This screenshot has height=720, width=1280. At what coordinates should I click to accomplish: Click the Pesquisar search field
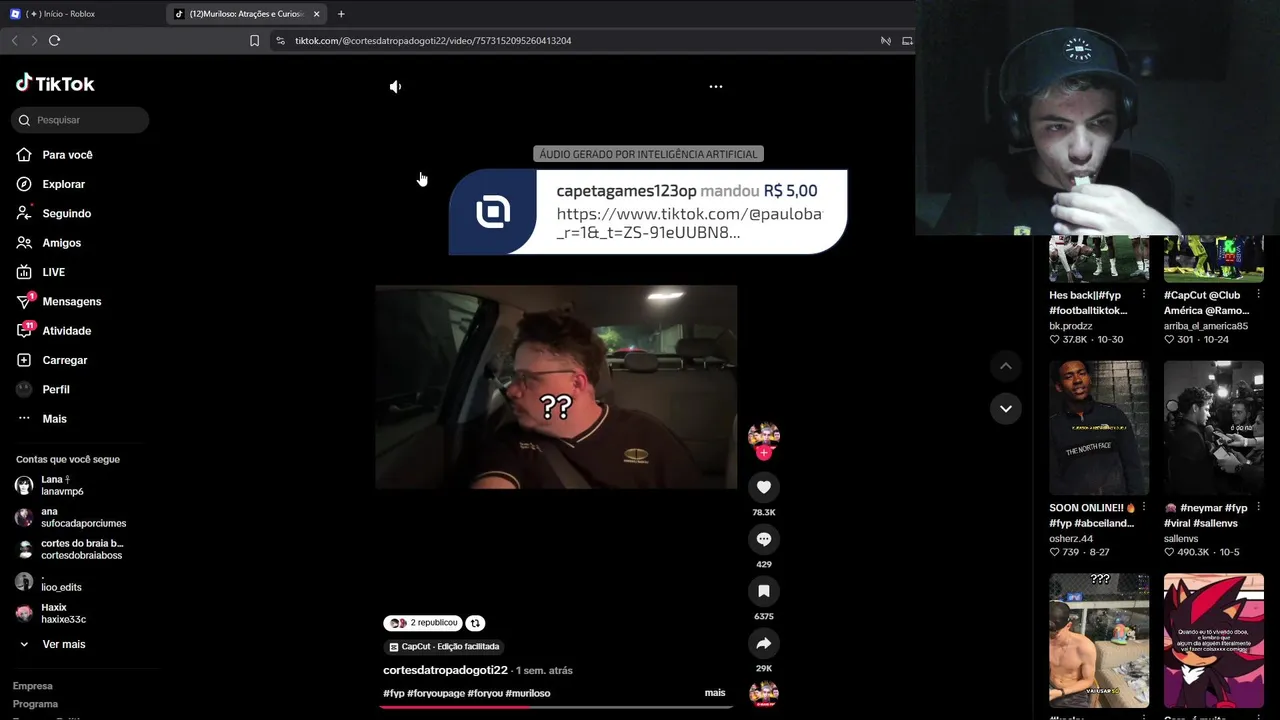[80, 120]
